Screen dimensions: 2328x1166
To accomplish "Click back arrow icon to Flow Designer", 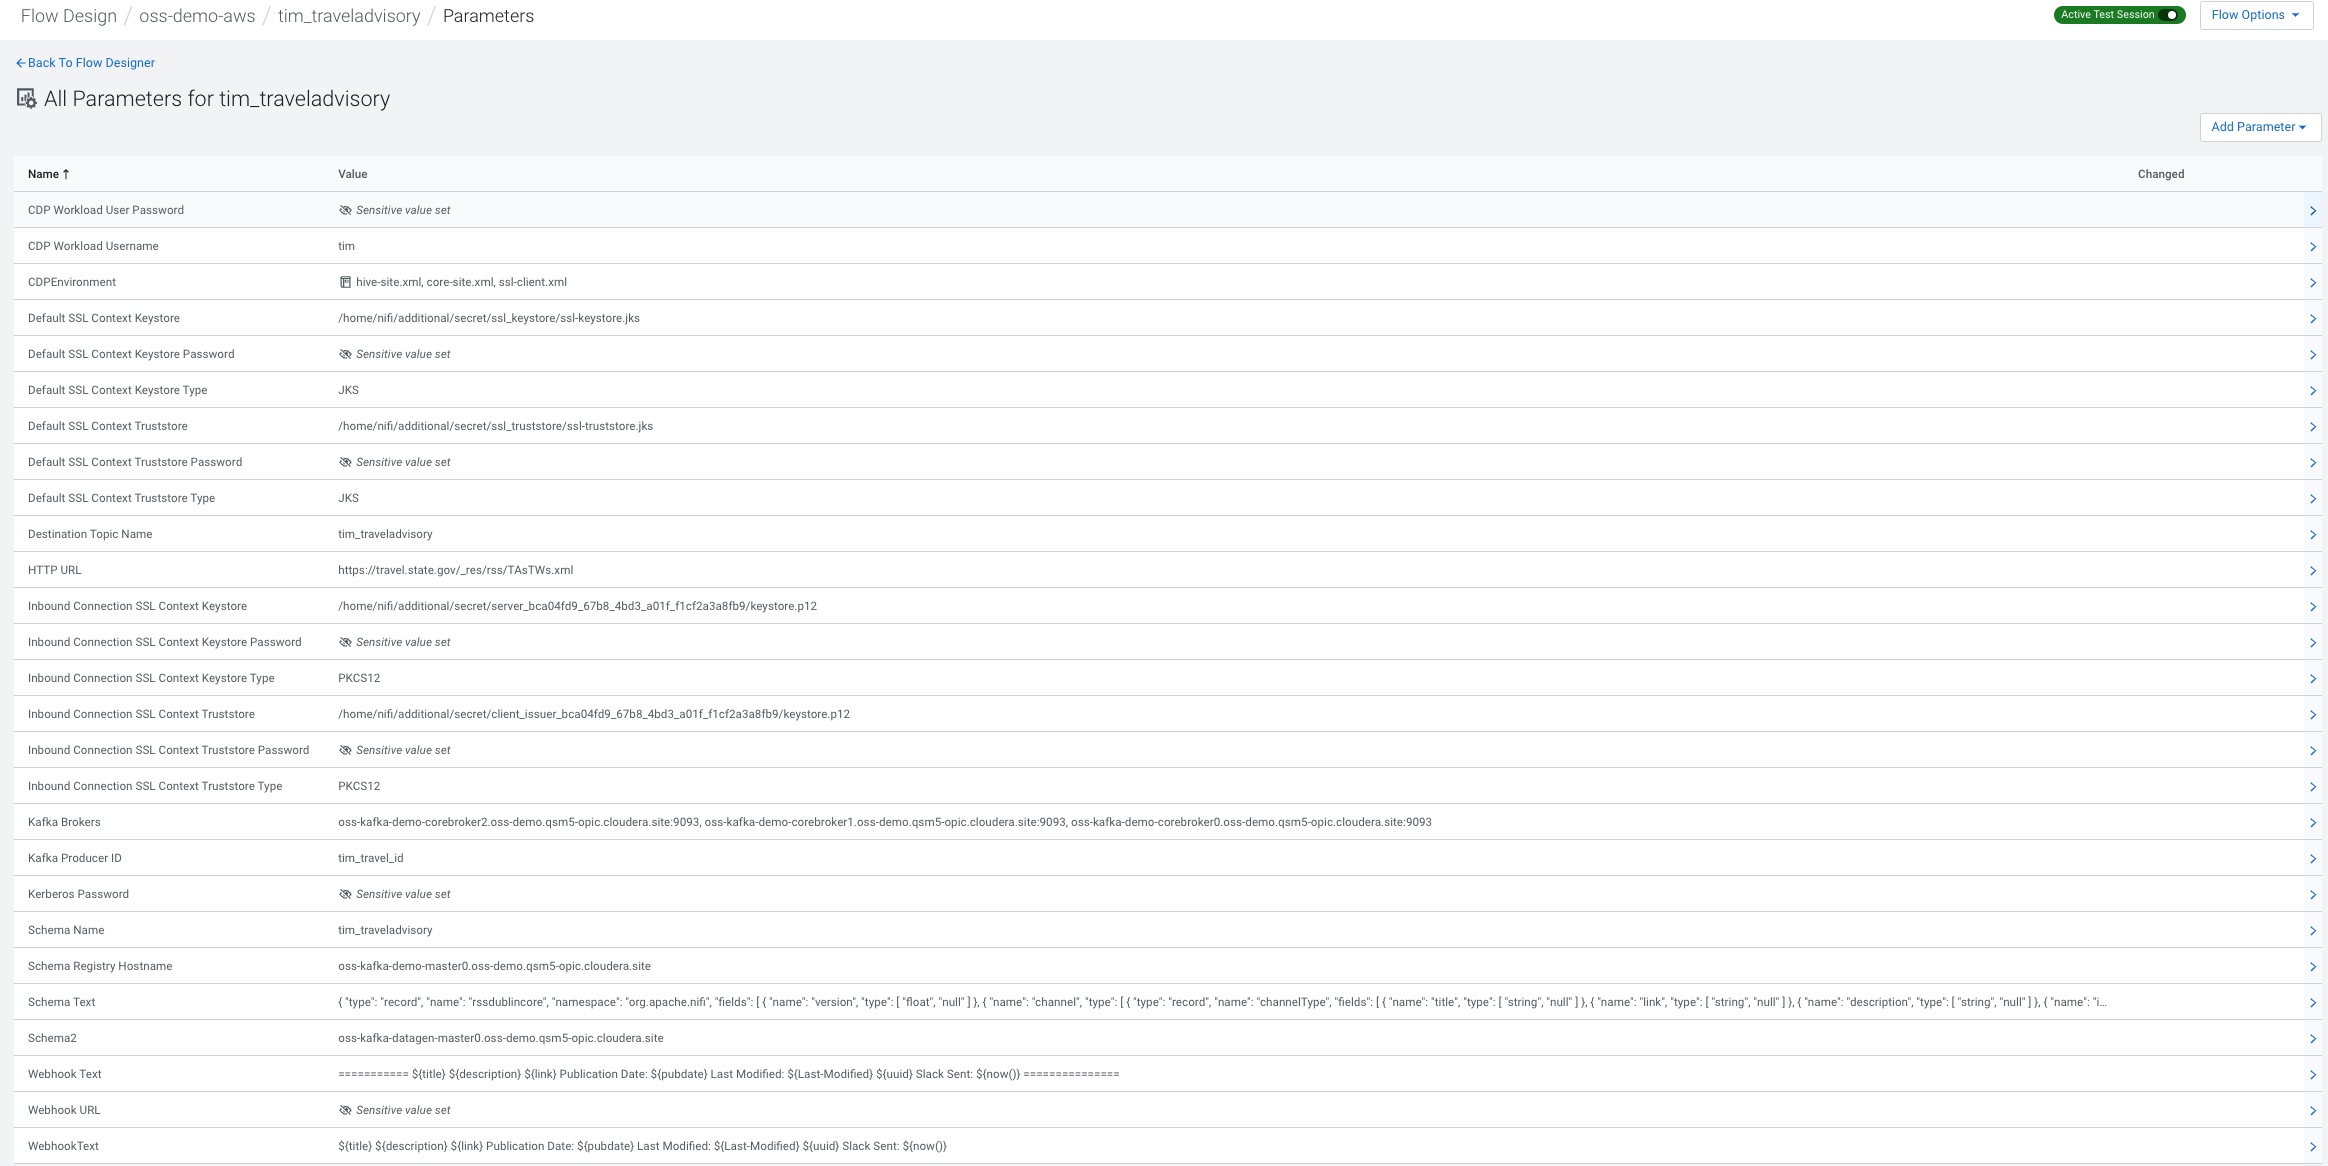I will coord(20,63).
